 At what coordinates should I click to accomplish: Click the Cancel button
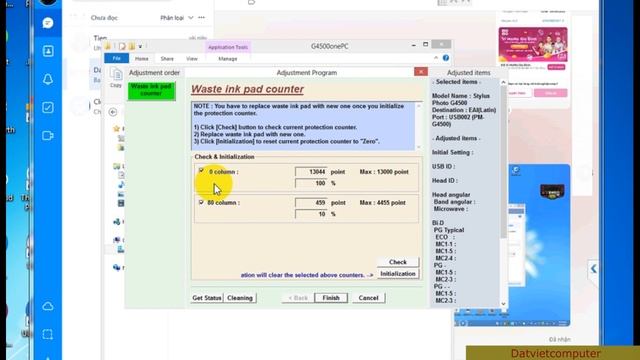pos(368,298)
